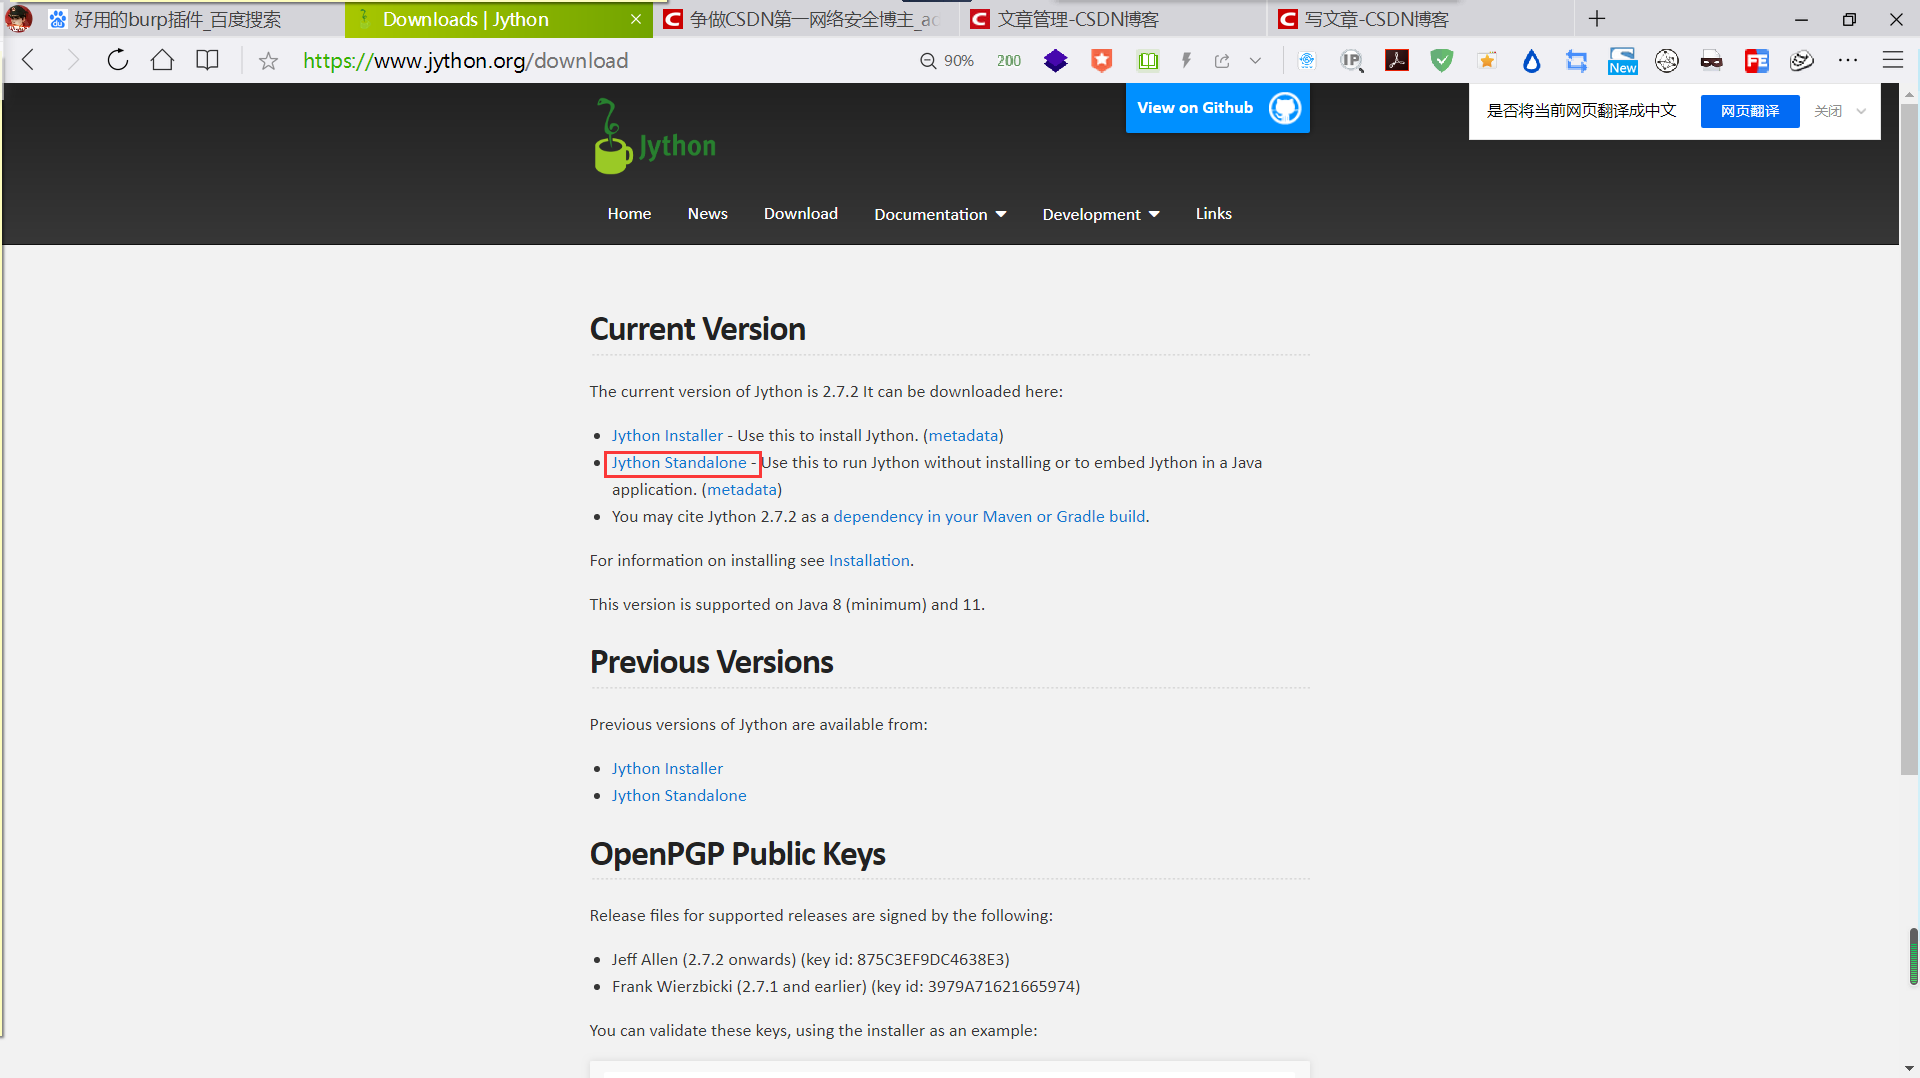Click the incognito hat and glasses extension
This screenshot has width=1920, height=1078.
click(1712, 61)
